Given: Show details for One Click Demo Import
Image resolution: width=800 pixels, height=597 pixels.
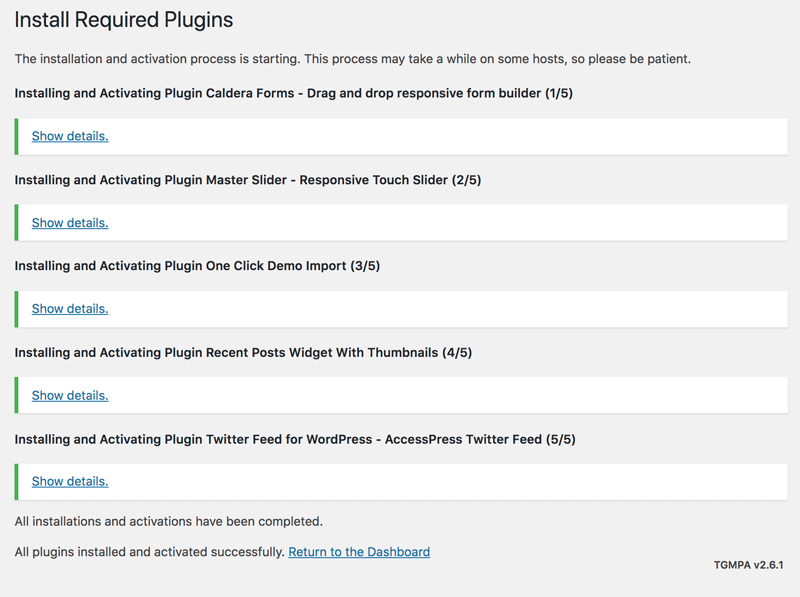Looking at the screenshot, I should pos(70,309).
